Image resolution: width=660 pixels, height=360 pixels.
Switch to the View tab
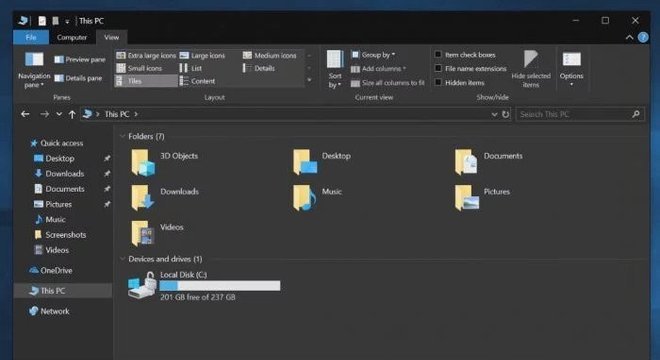(112, 37)
